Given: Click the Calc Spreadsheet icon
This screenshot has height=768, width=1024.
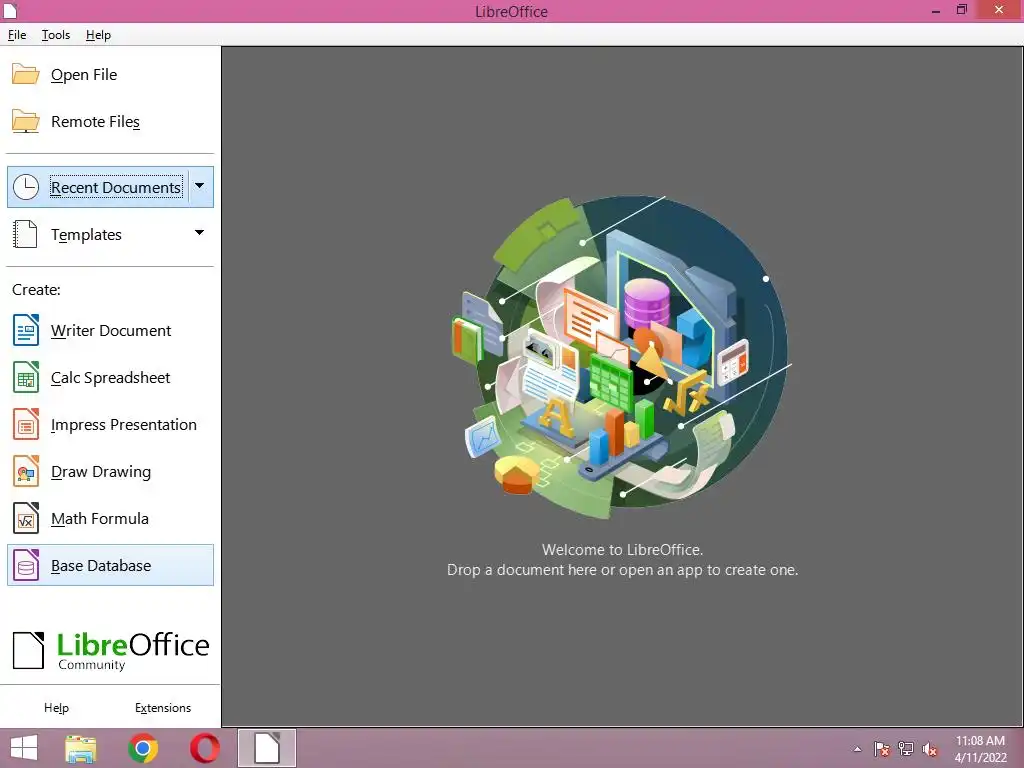Looking at the screenshot, I should (26, 377).
